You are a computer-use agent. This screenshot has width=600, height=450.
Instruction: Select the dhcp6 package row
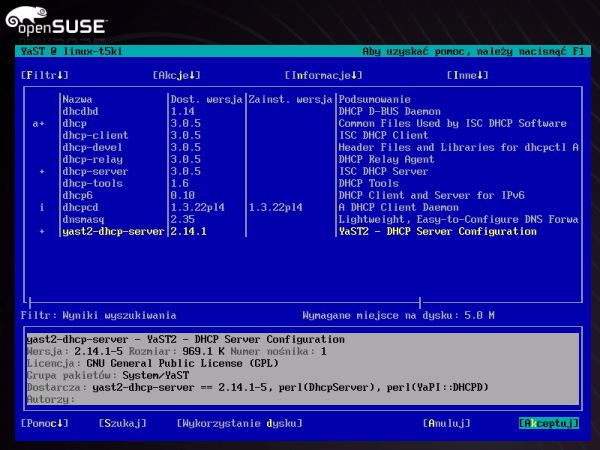pos(302,196)
